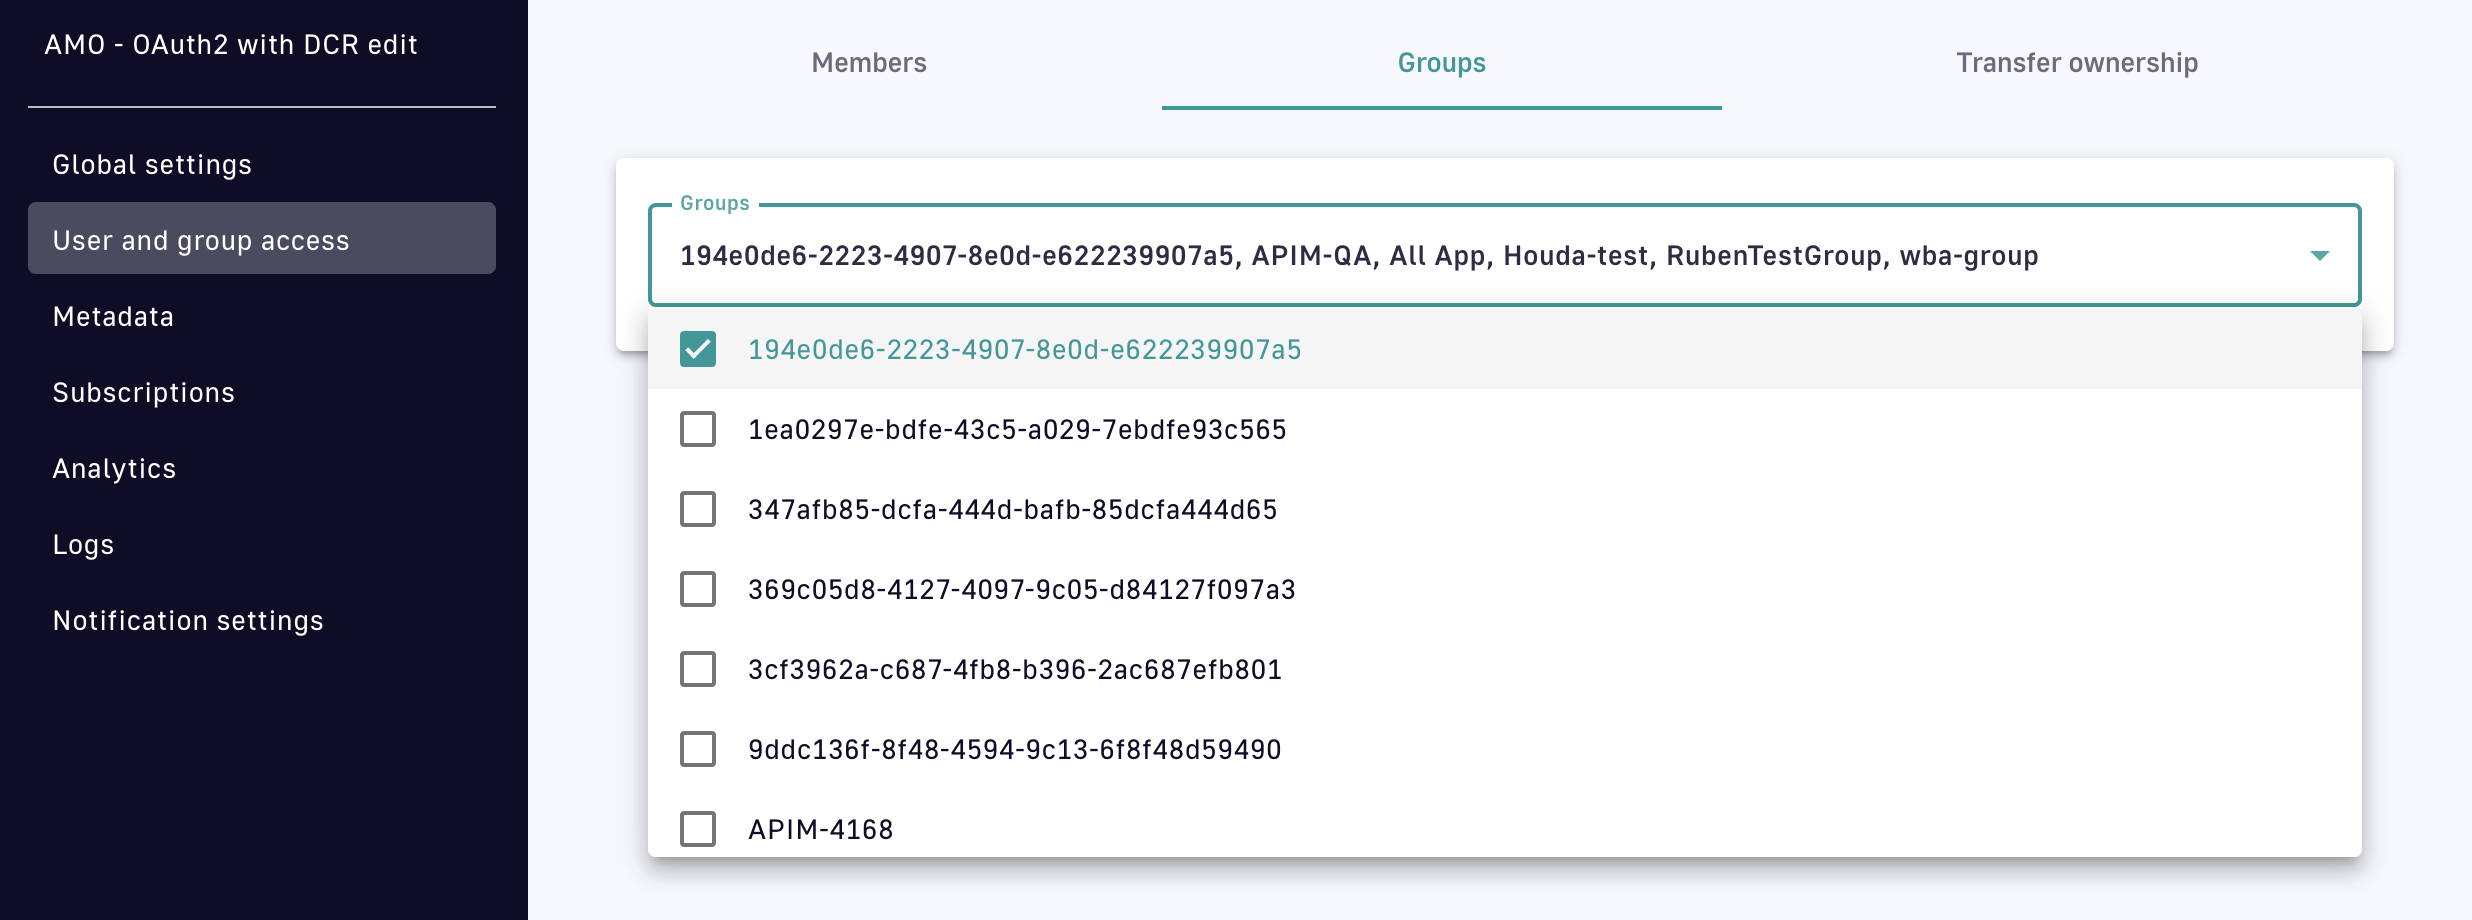Select the Groups tab
2472x920 pixels.
(x=1441, y=63)
